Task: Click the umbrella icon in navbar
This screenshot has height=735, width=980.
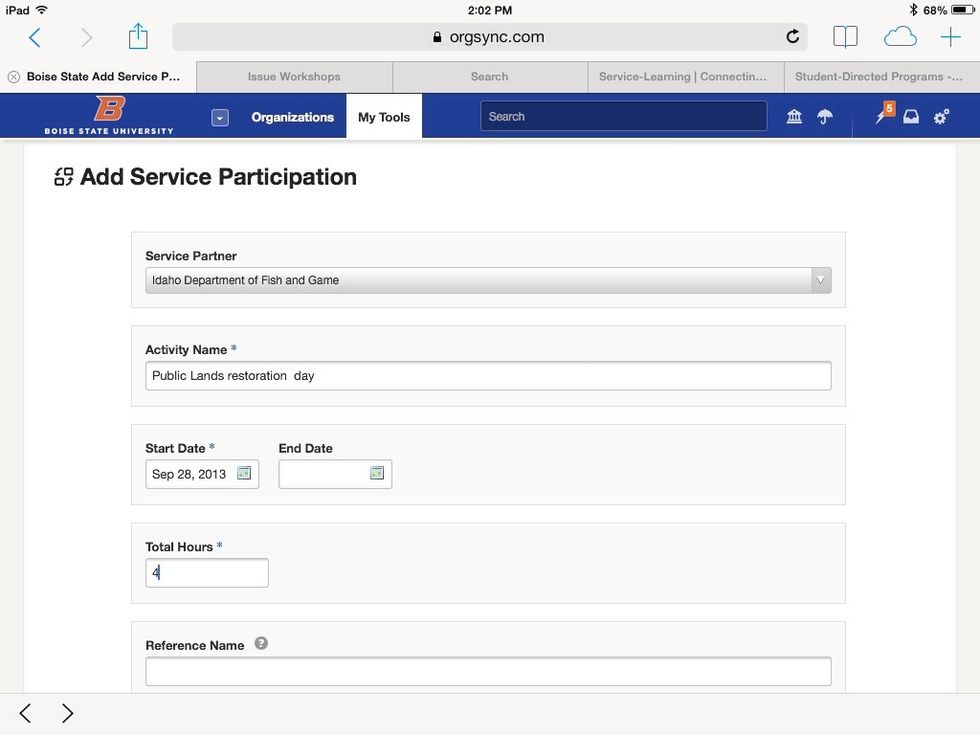Action: [825, 117]
